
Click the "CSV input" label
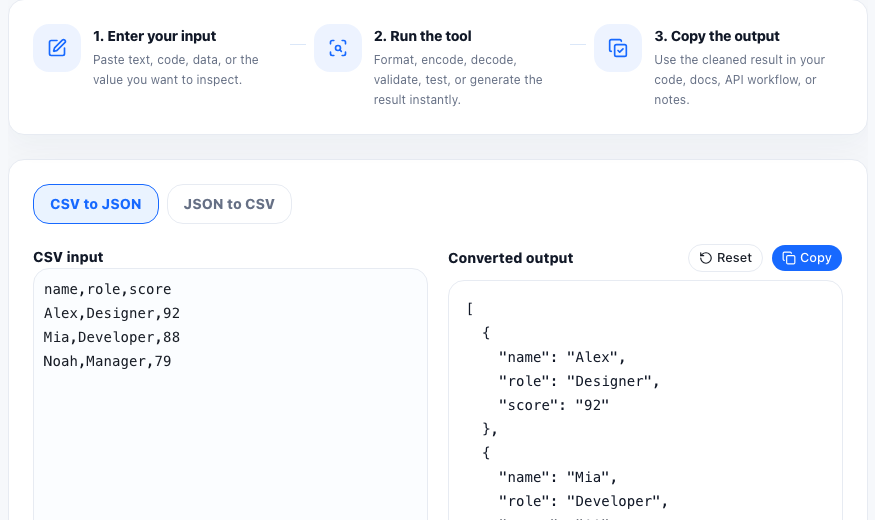pos(68,257)
